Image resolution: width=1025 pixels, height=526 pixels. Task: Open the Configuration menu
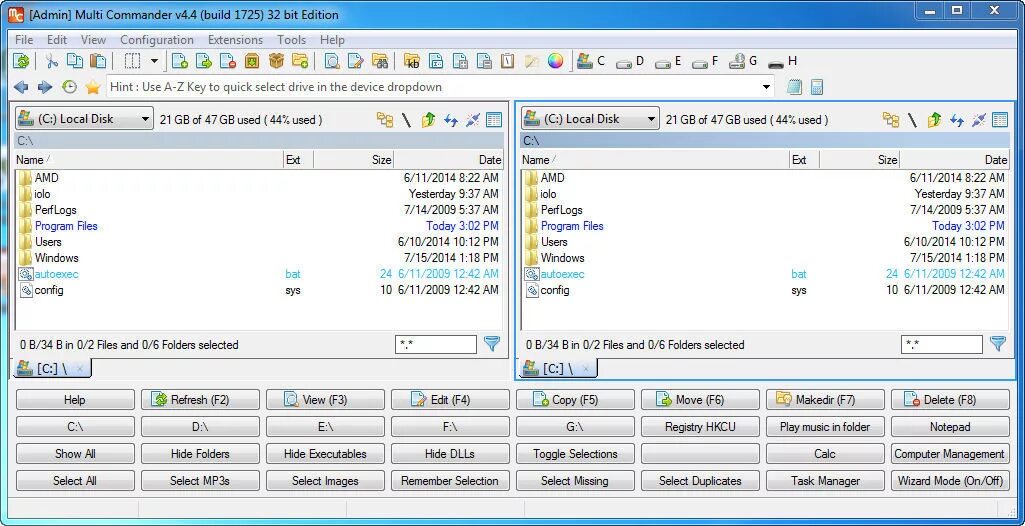coord(157,40)
